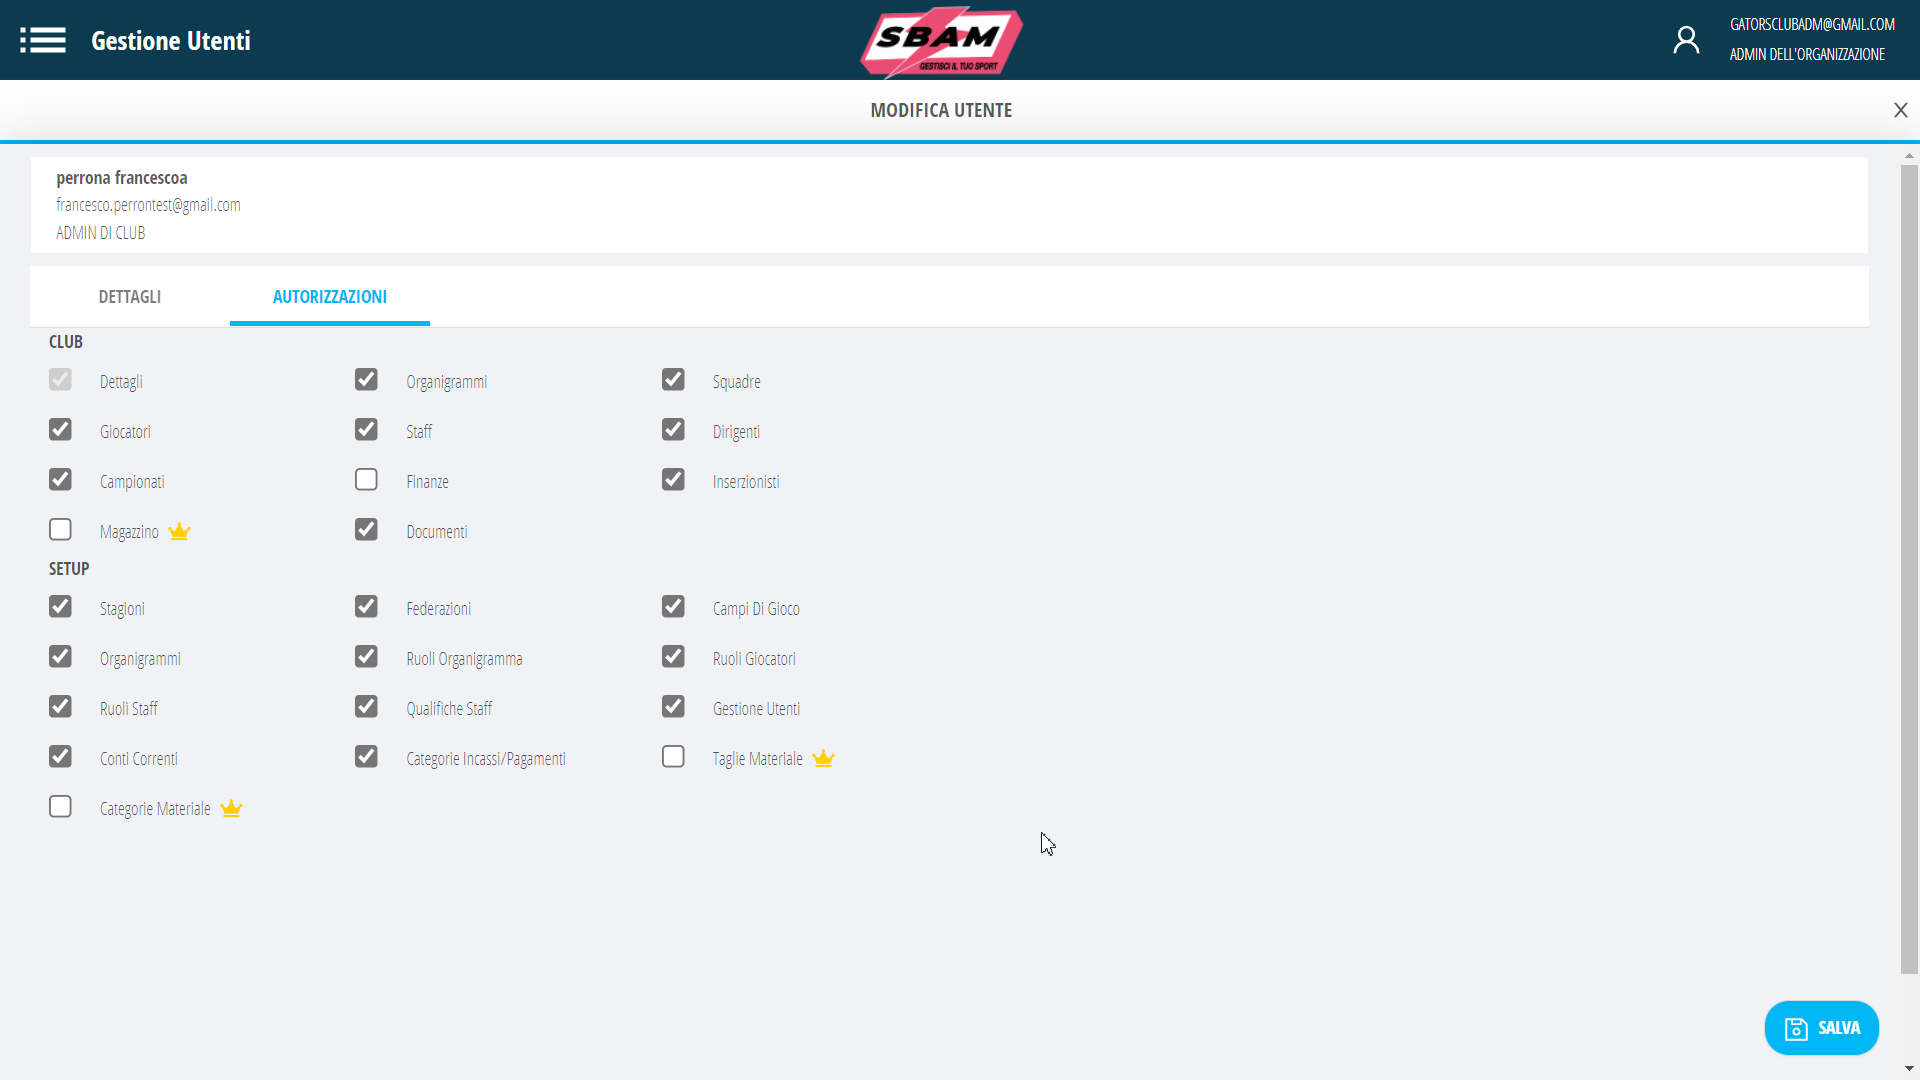The image size is (1920, 1080).
Task: Click the SBAM logo
Action: coord(941,41)
